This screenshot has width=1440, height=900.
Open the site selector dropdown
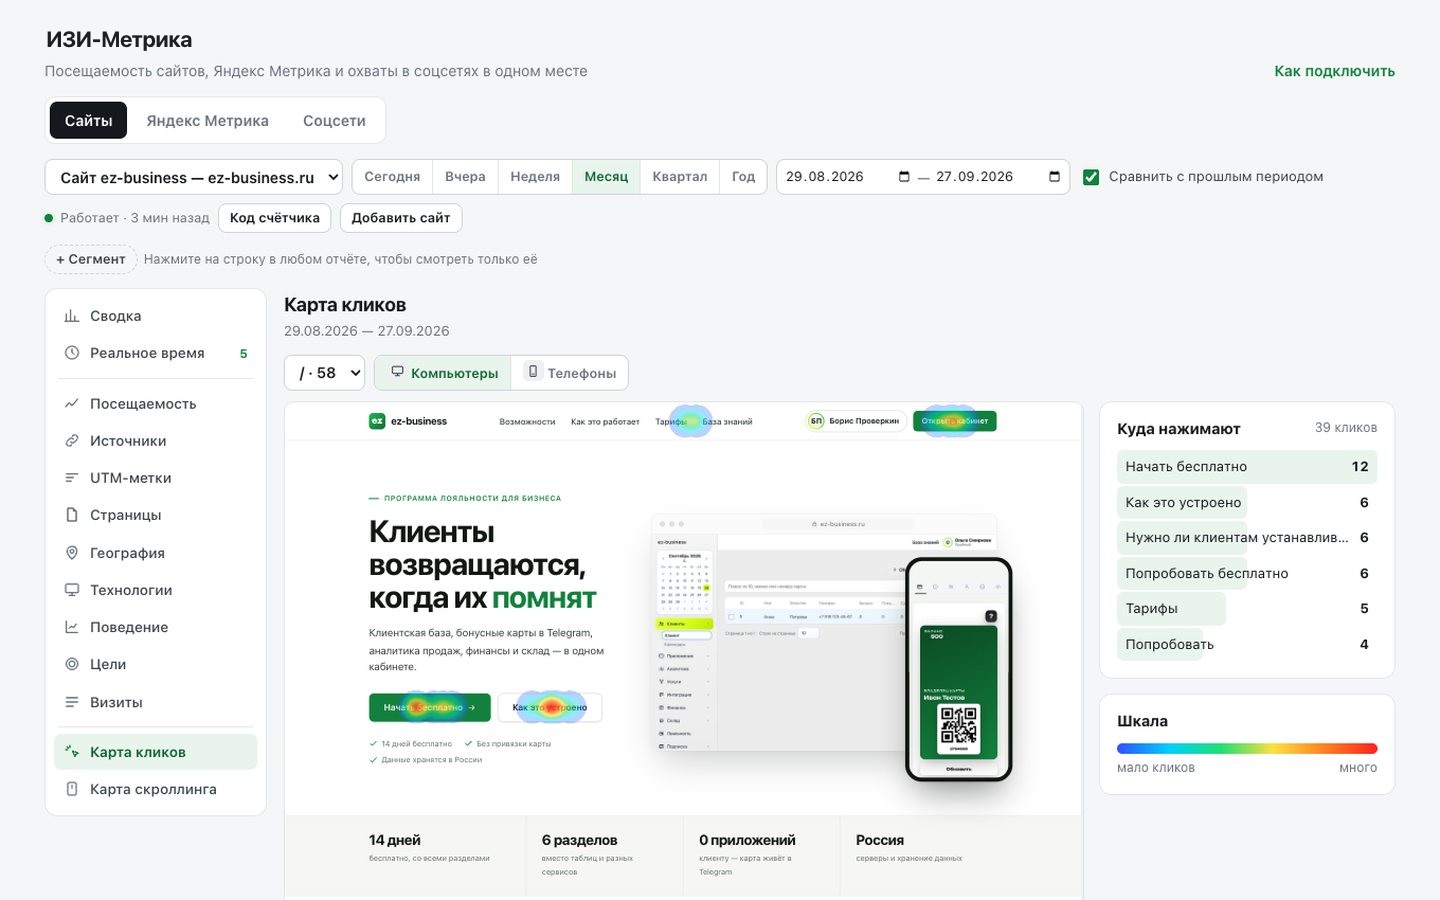pos(194,177)
